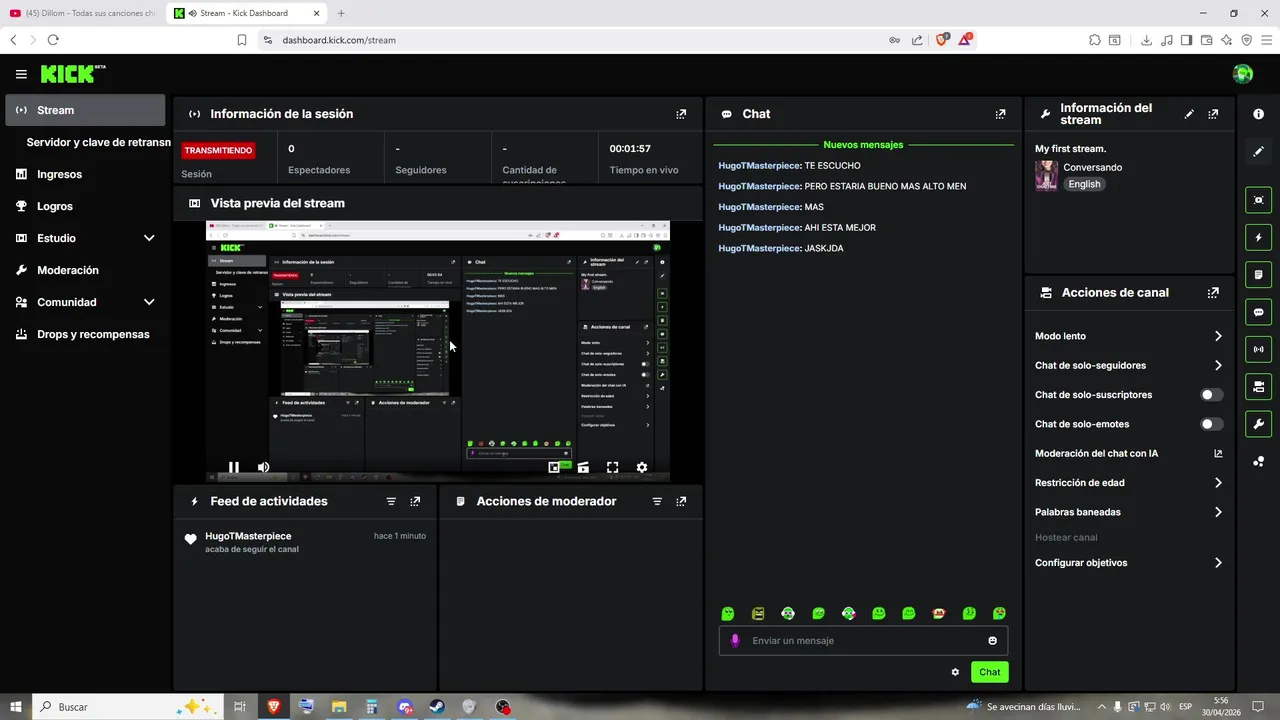Toggle the moderator actions widget in right rail

pyautogui.click(x=1258, y=275)
